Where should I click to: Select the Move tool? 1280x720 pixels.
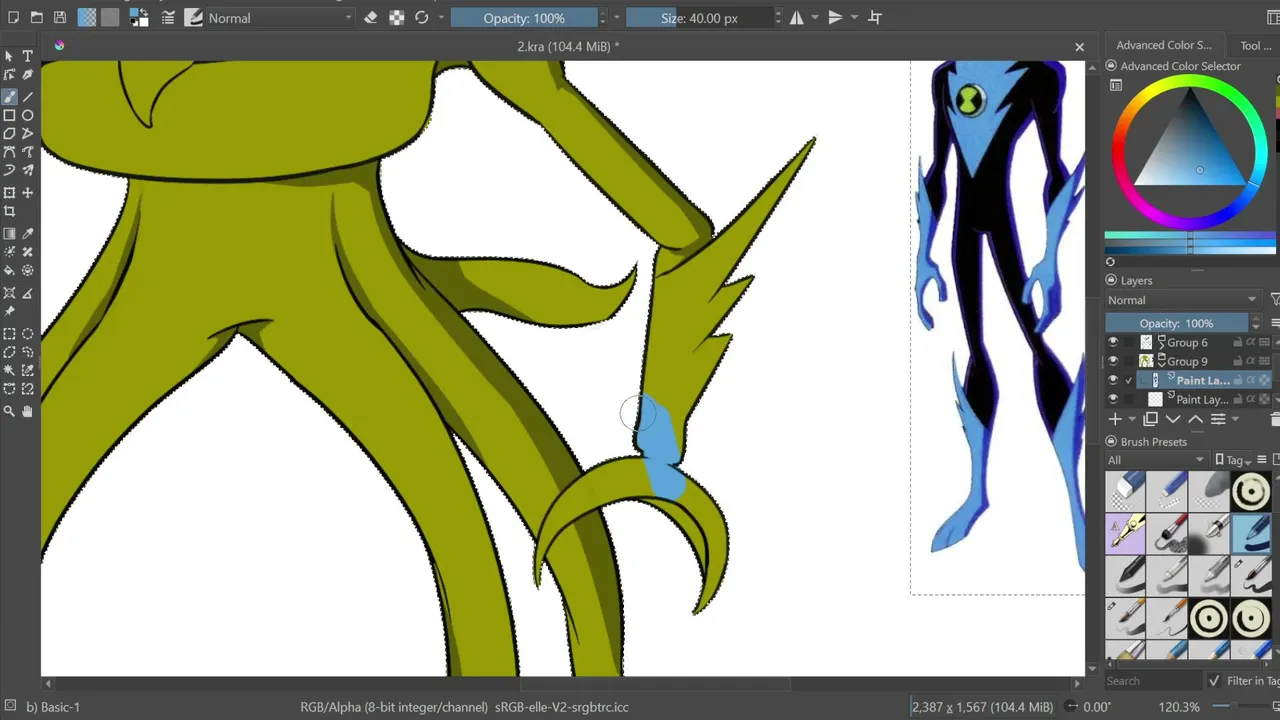[x=28, y=193]
